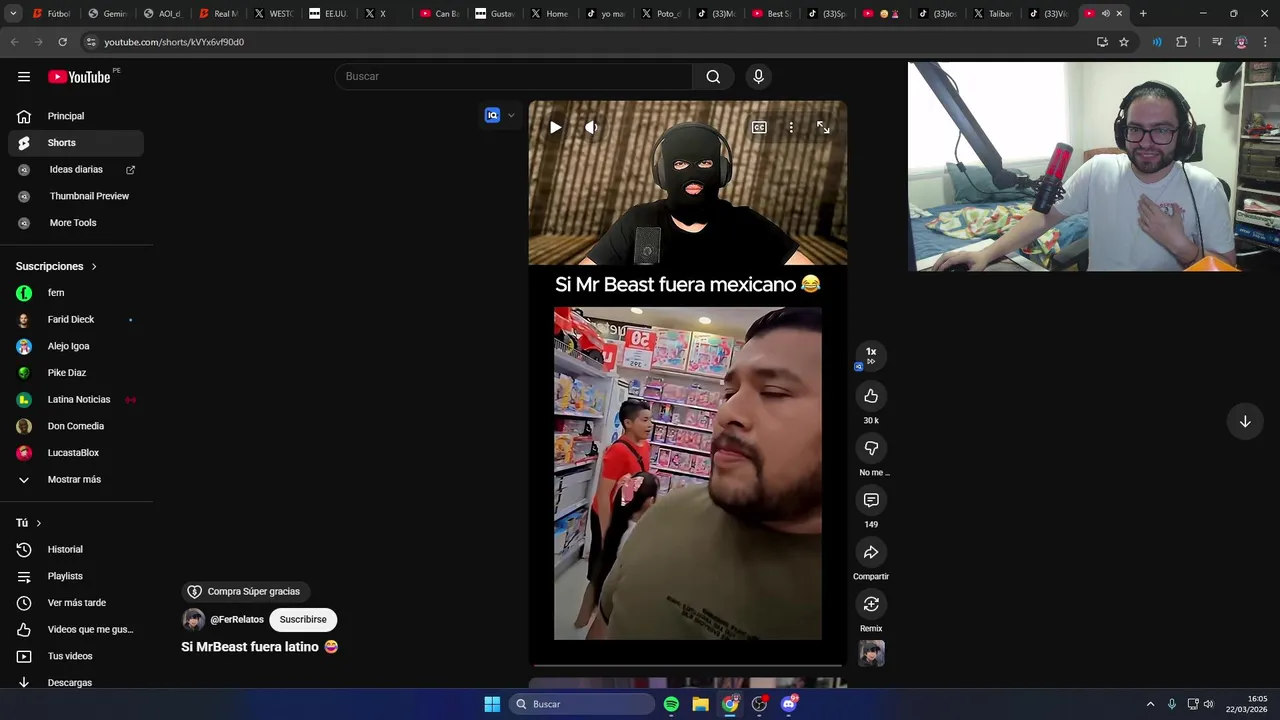Expand subscriptions with Mostrar más
Screen dimensions: 1280x720
[x=76, y=480]
